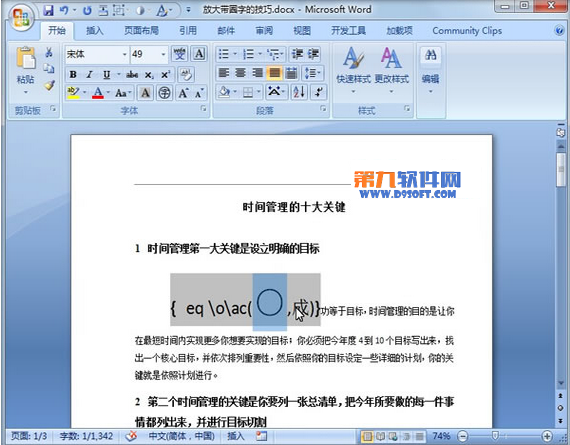Undo the last action in the Quick Access Toolbar
Screen dimensions: 570x445
click(x=64, y=11)
